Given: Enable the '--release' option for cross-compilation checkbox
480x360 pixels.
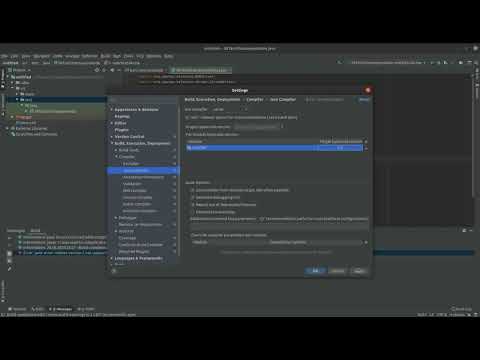Looking at the screenshot, I should [187, 117].
